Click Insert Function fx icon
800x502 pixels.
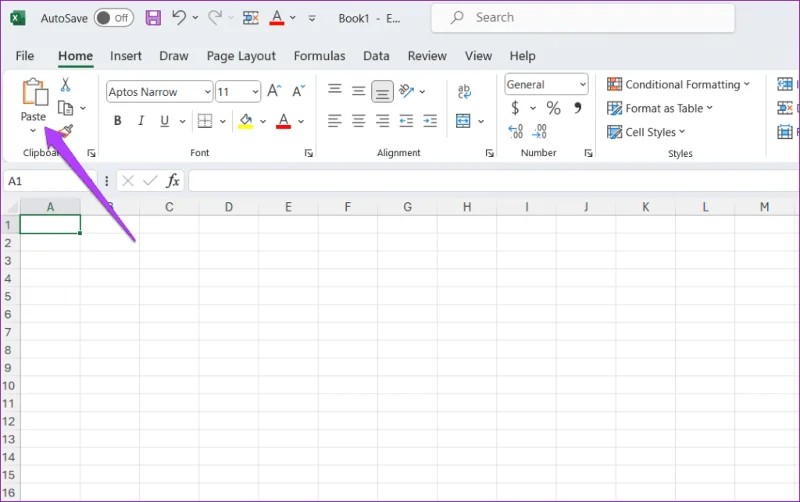click(x=173, y=181)
